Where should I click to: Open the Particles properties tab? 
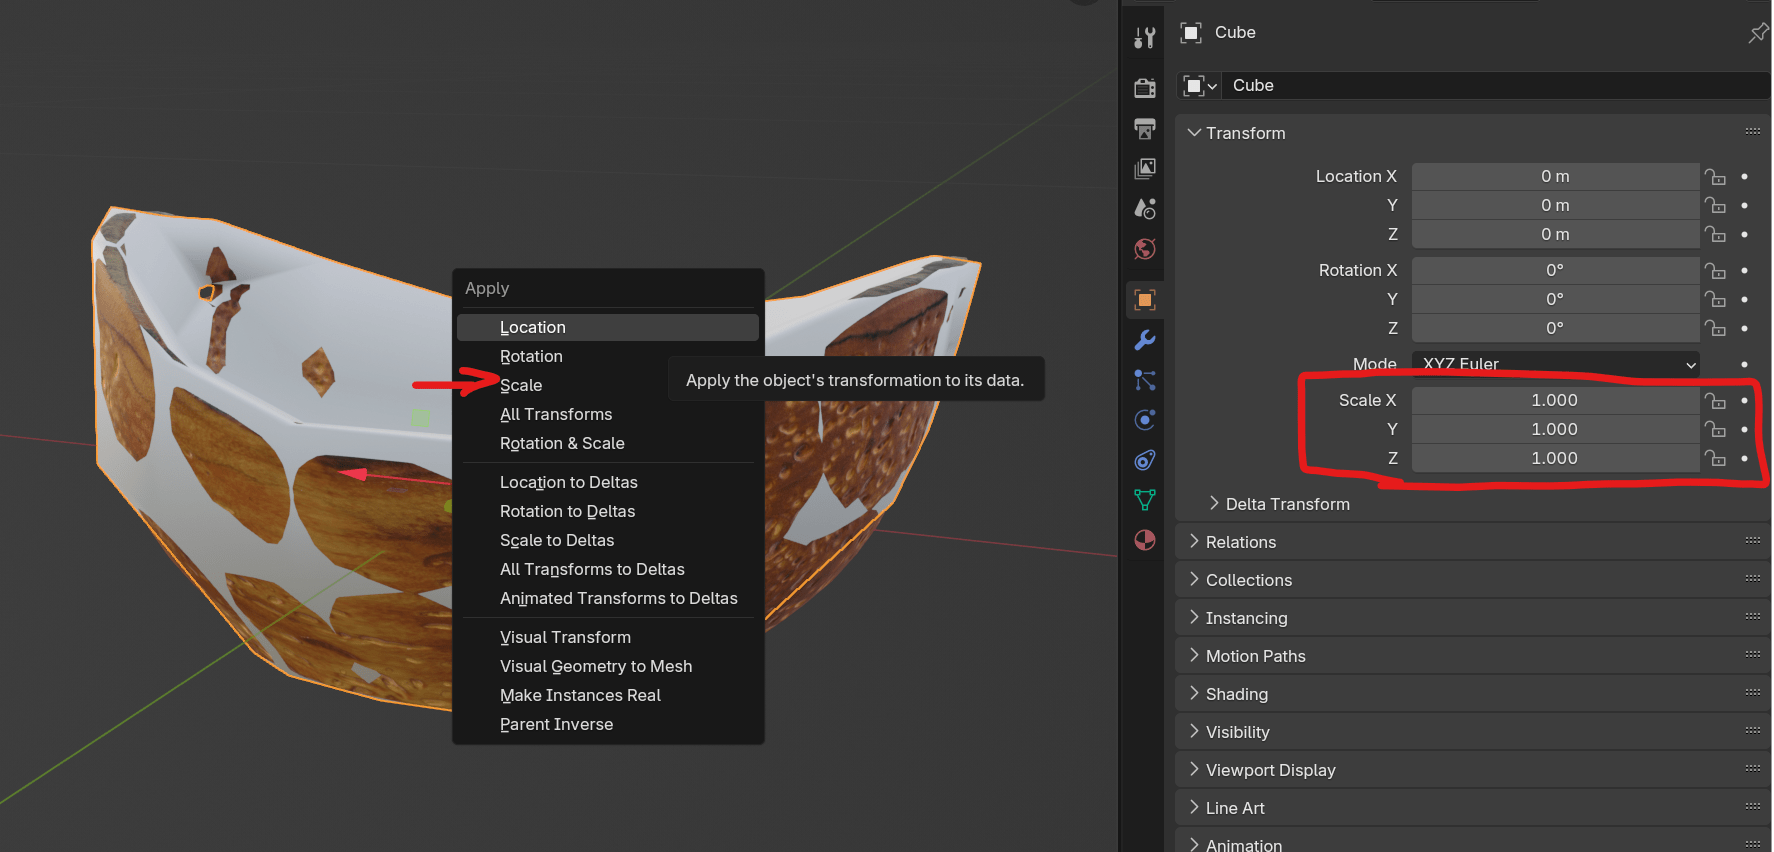pos(1145,380)
